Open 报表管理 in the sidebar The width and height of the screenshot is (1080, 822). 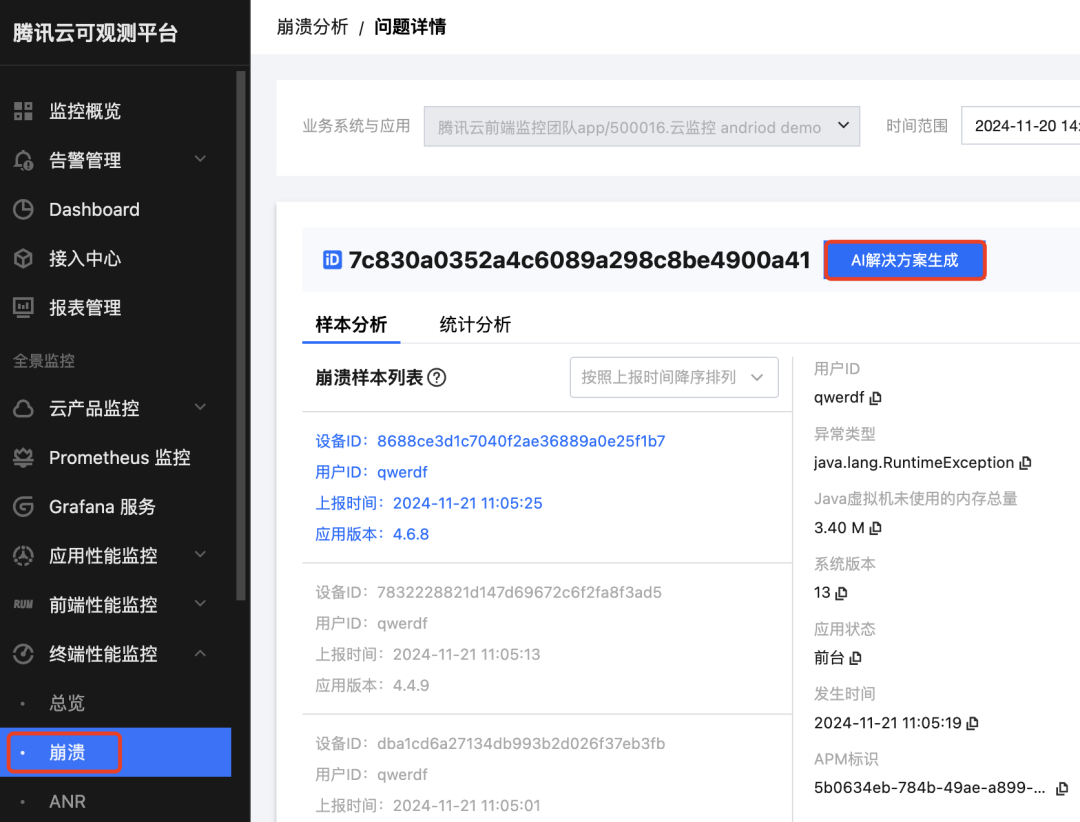(85, 307)
